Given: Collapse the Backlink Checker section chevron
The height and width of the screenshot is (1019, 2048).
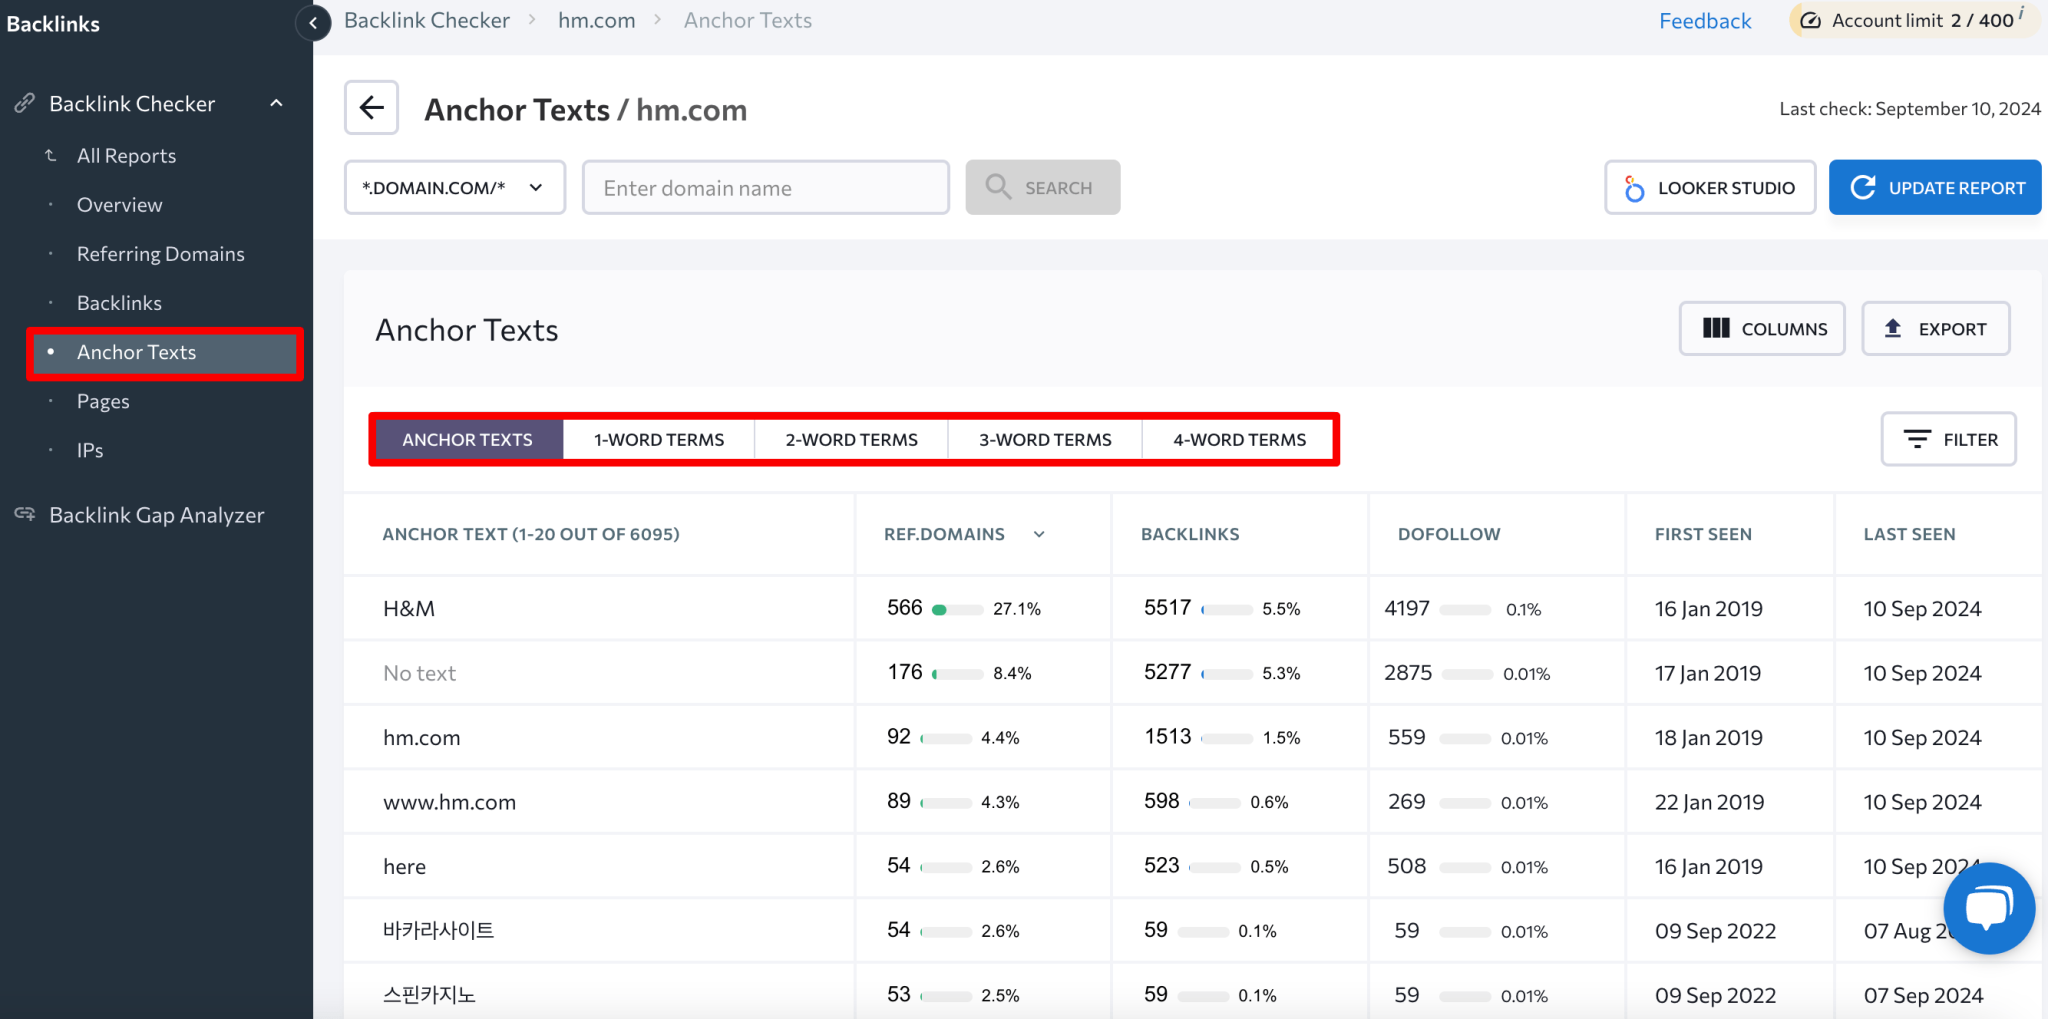Looking at the screenshot, I should pos(276,103).
